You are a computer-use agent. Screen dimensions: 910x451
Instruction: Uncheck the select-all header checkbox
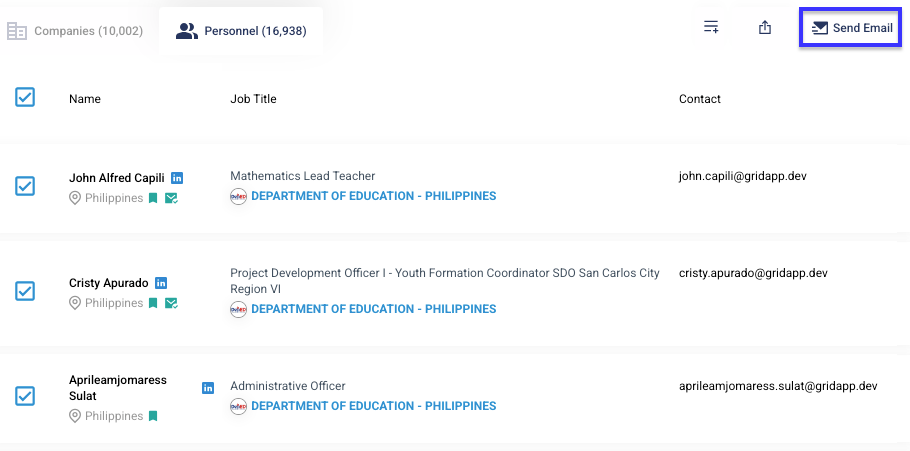(25, 97)
